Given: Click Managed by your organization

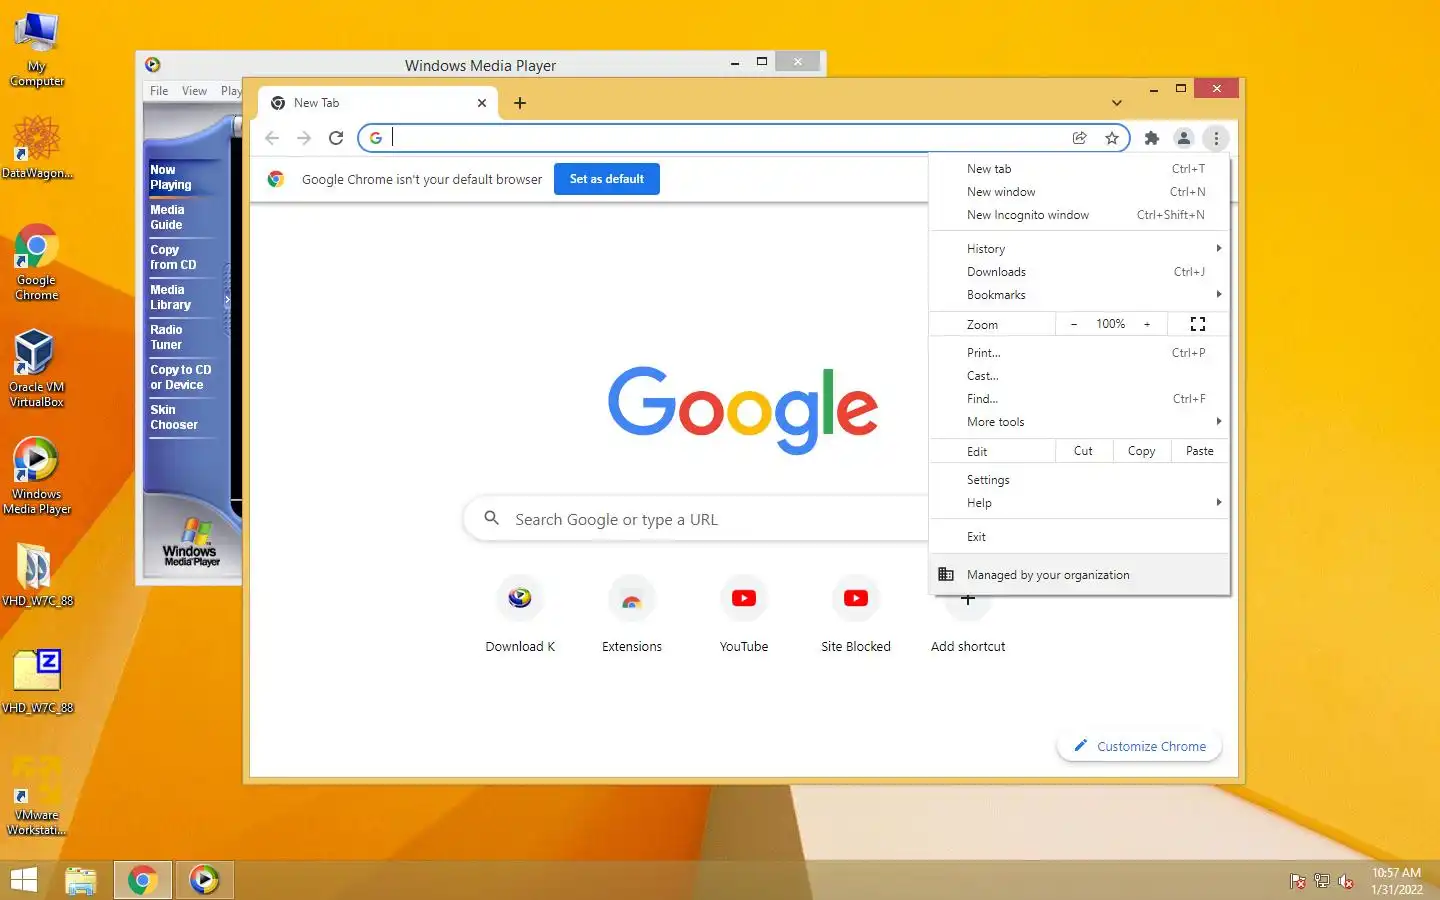Looking at the screenshot, I should pos(1080,575).
